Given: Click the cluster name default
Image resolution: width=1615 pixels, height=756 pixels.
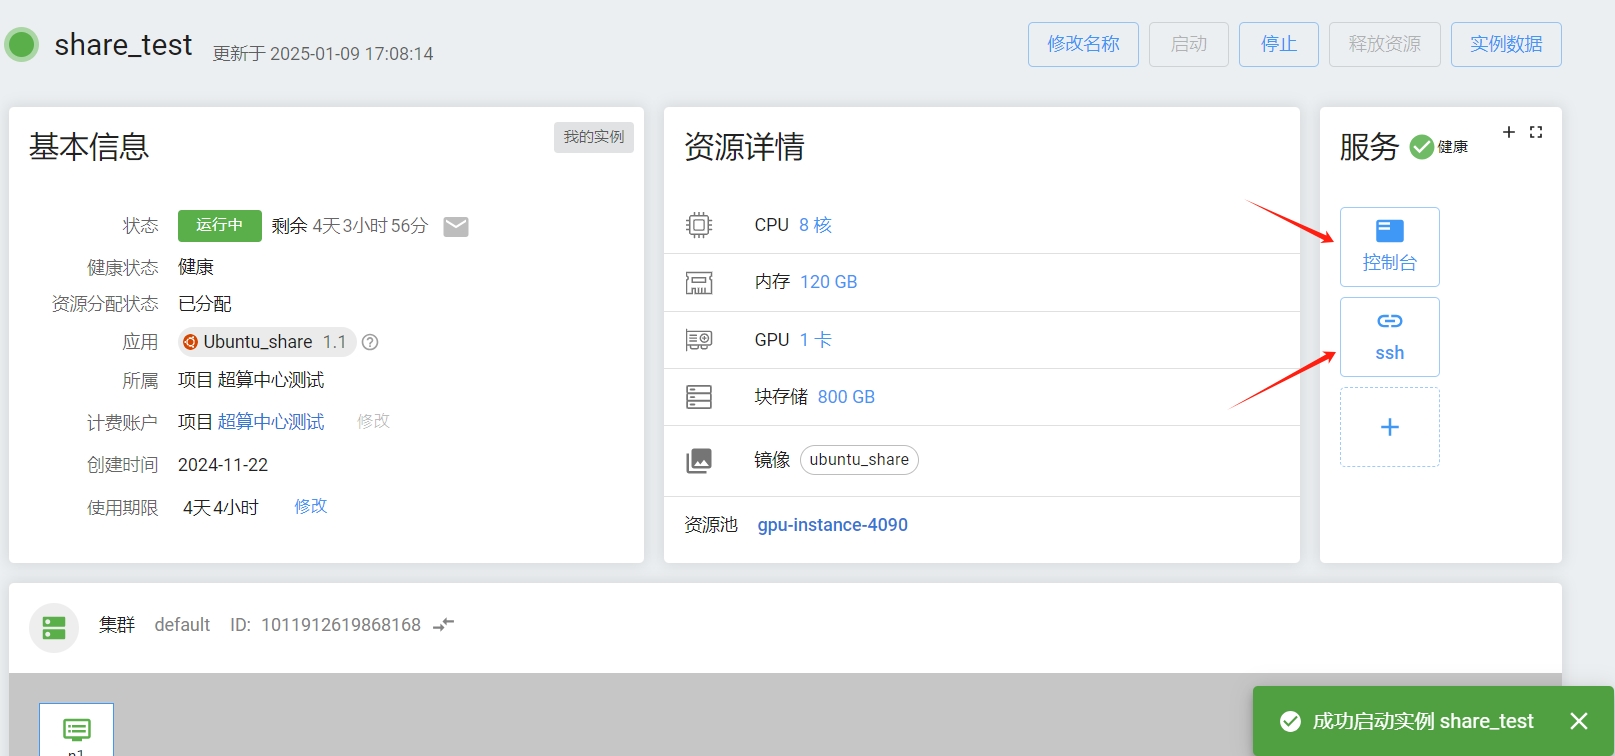Looking at the screenshot, I should tap(182, 625).
